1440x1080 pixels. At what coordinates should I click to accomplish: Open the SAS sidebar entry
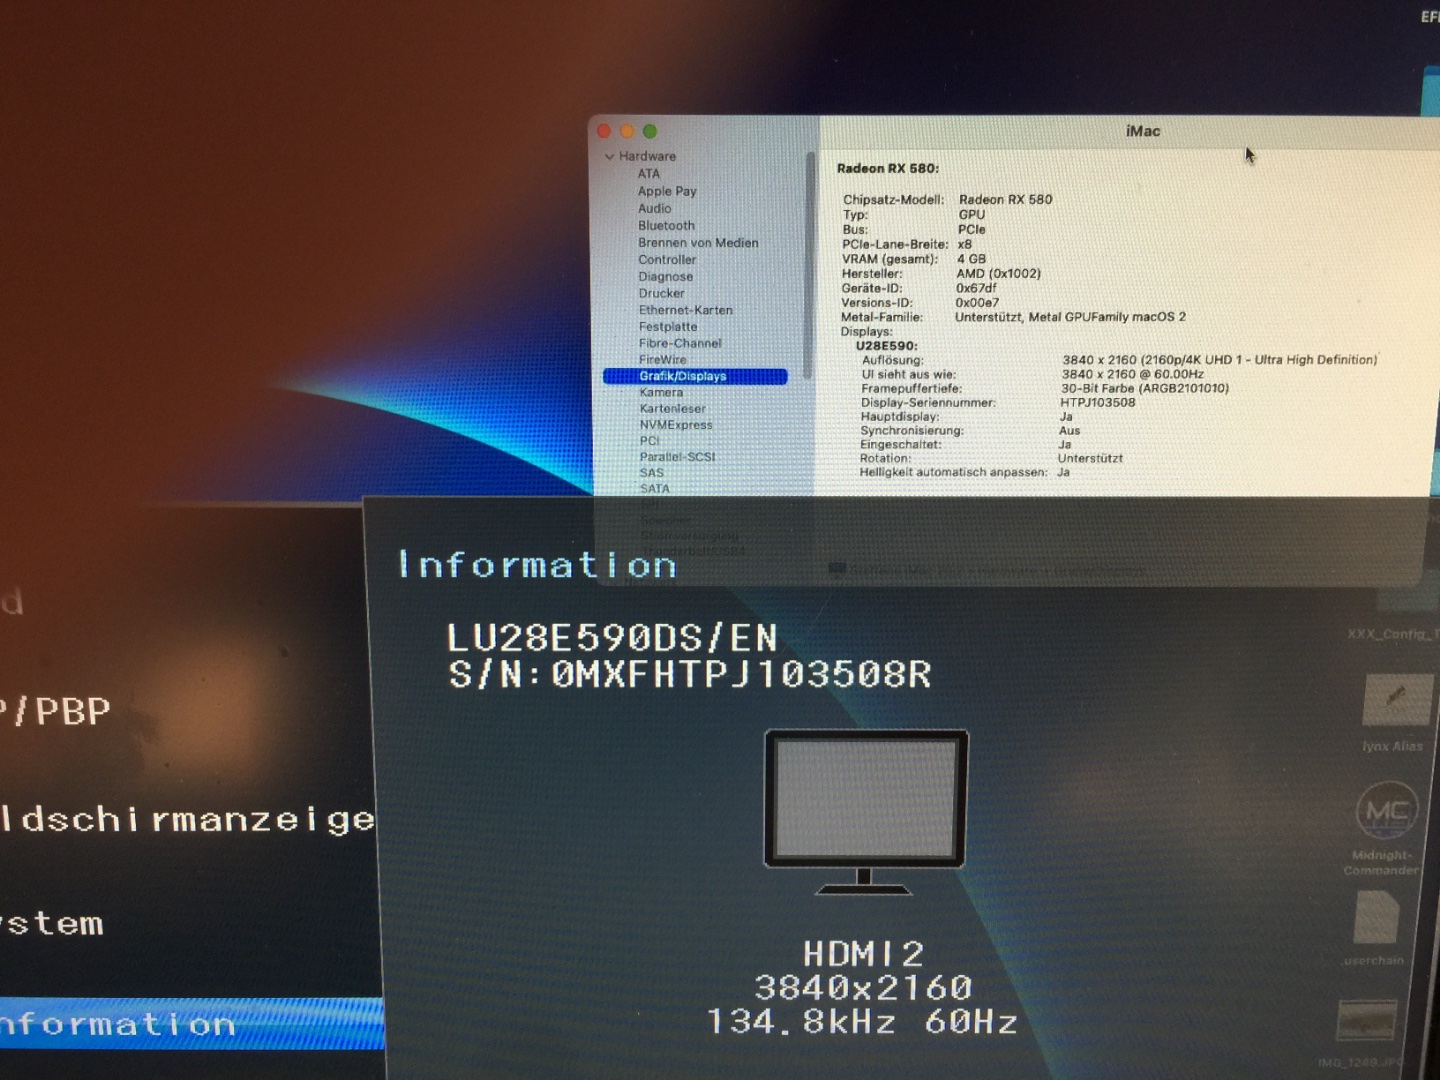click(652, 473)
